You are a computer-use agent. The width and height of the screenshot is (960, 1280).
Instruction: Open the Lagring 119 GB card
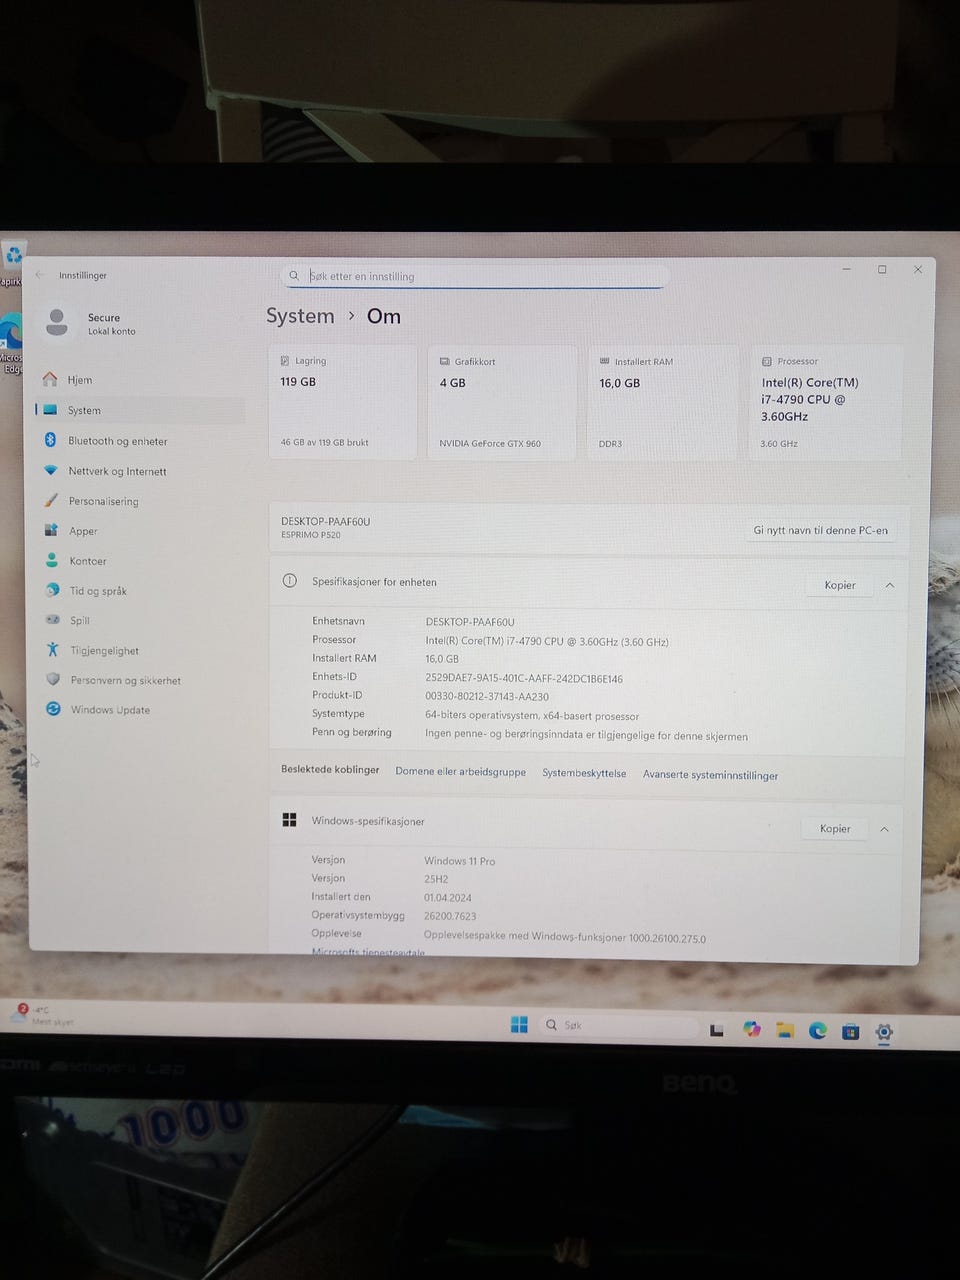(x=343, y=402)
